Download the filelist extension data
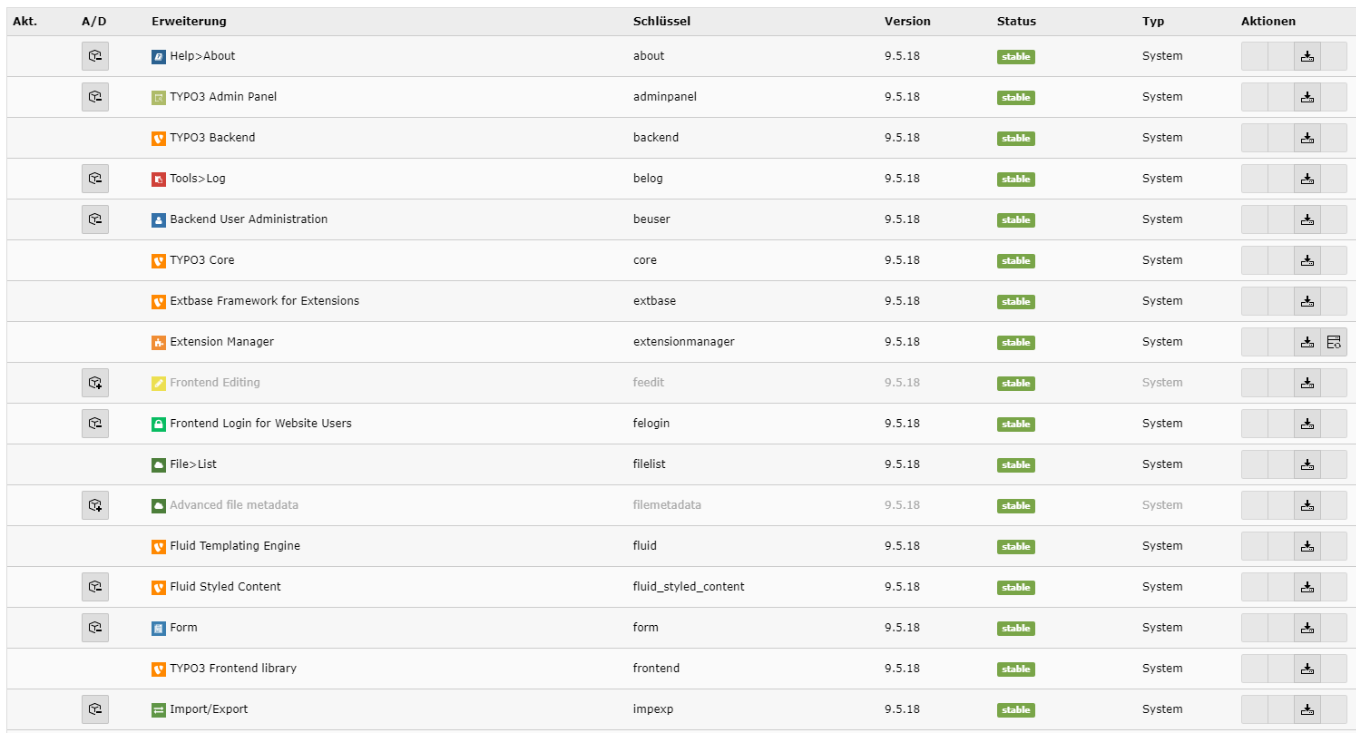The image size is (1356, 733). (1307, 465)
